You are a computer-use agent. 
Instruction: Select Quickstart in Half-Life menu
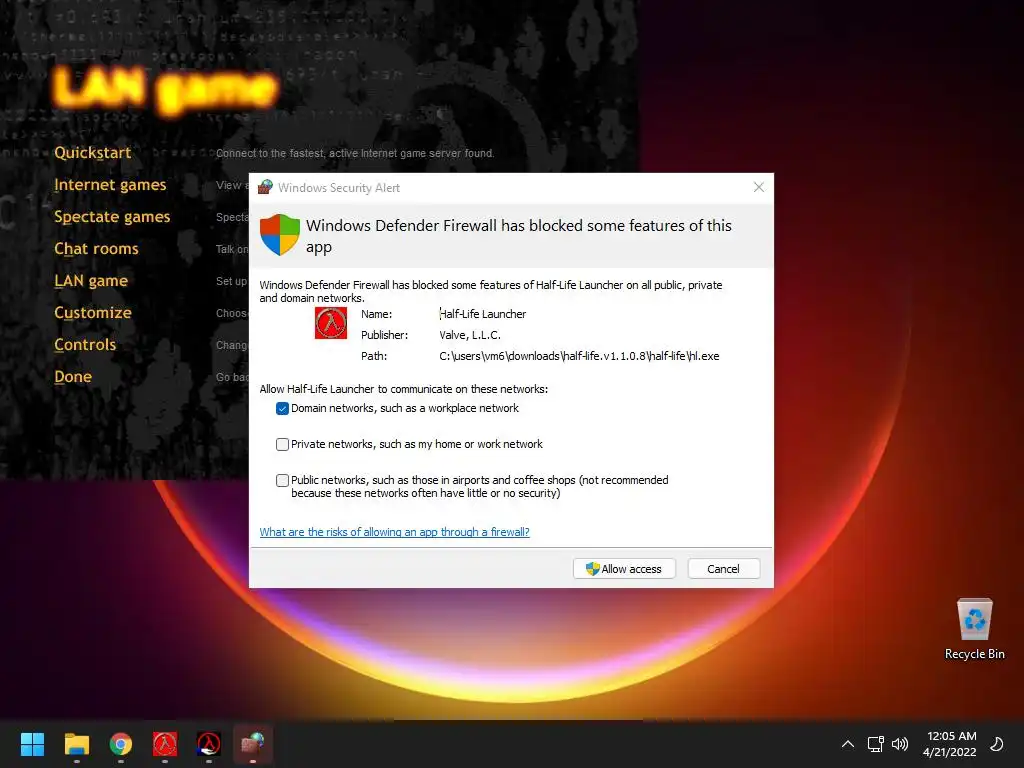[x=93, y=153]
